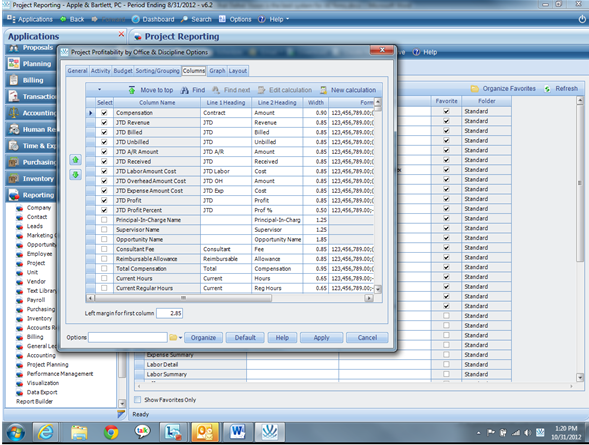
Task: Click the Edit calculation icon
Action: click(x=261, y=90)
